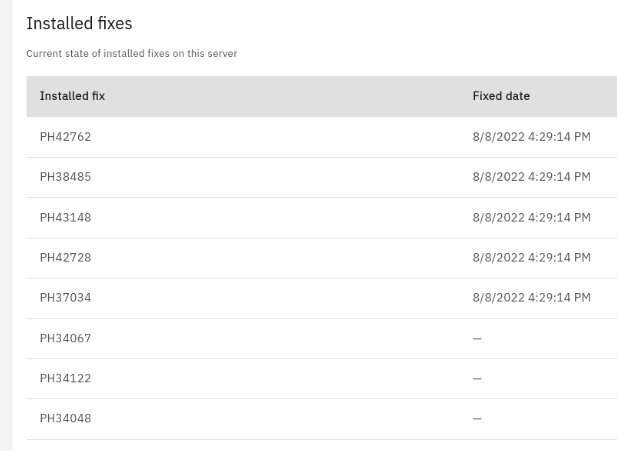Click the date dash beside PH34122
Viewport: 617px width, 451px height.
[477, 379]
